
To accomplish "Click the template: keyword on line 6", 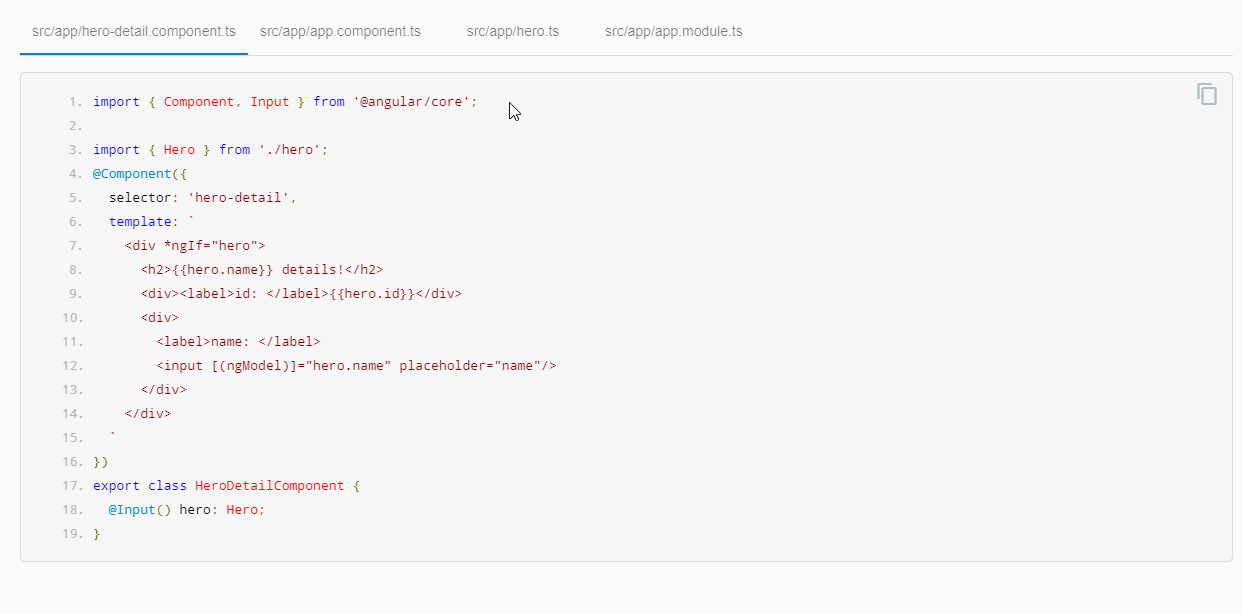I will (x=144, y=222).
